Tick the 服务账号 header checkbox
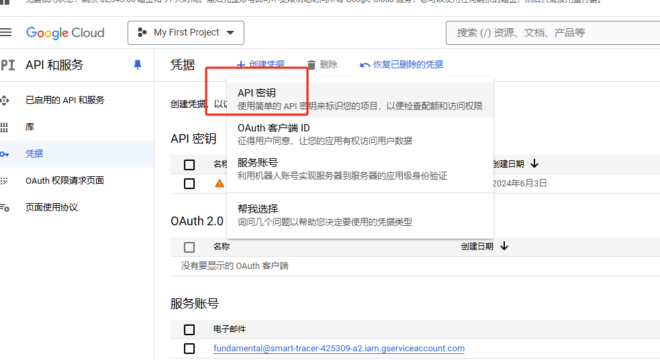This screenshot has height=360, width=660. click(189, 329)
